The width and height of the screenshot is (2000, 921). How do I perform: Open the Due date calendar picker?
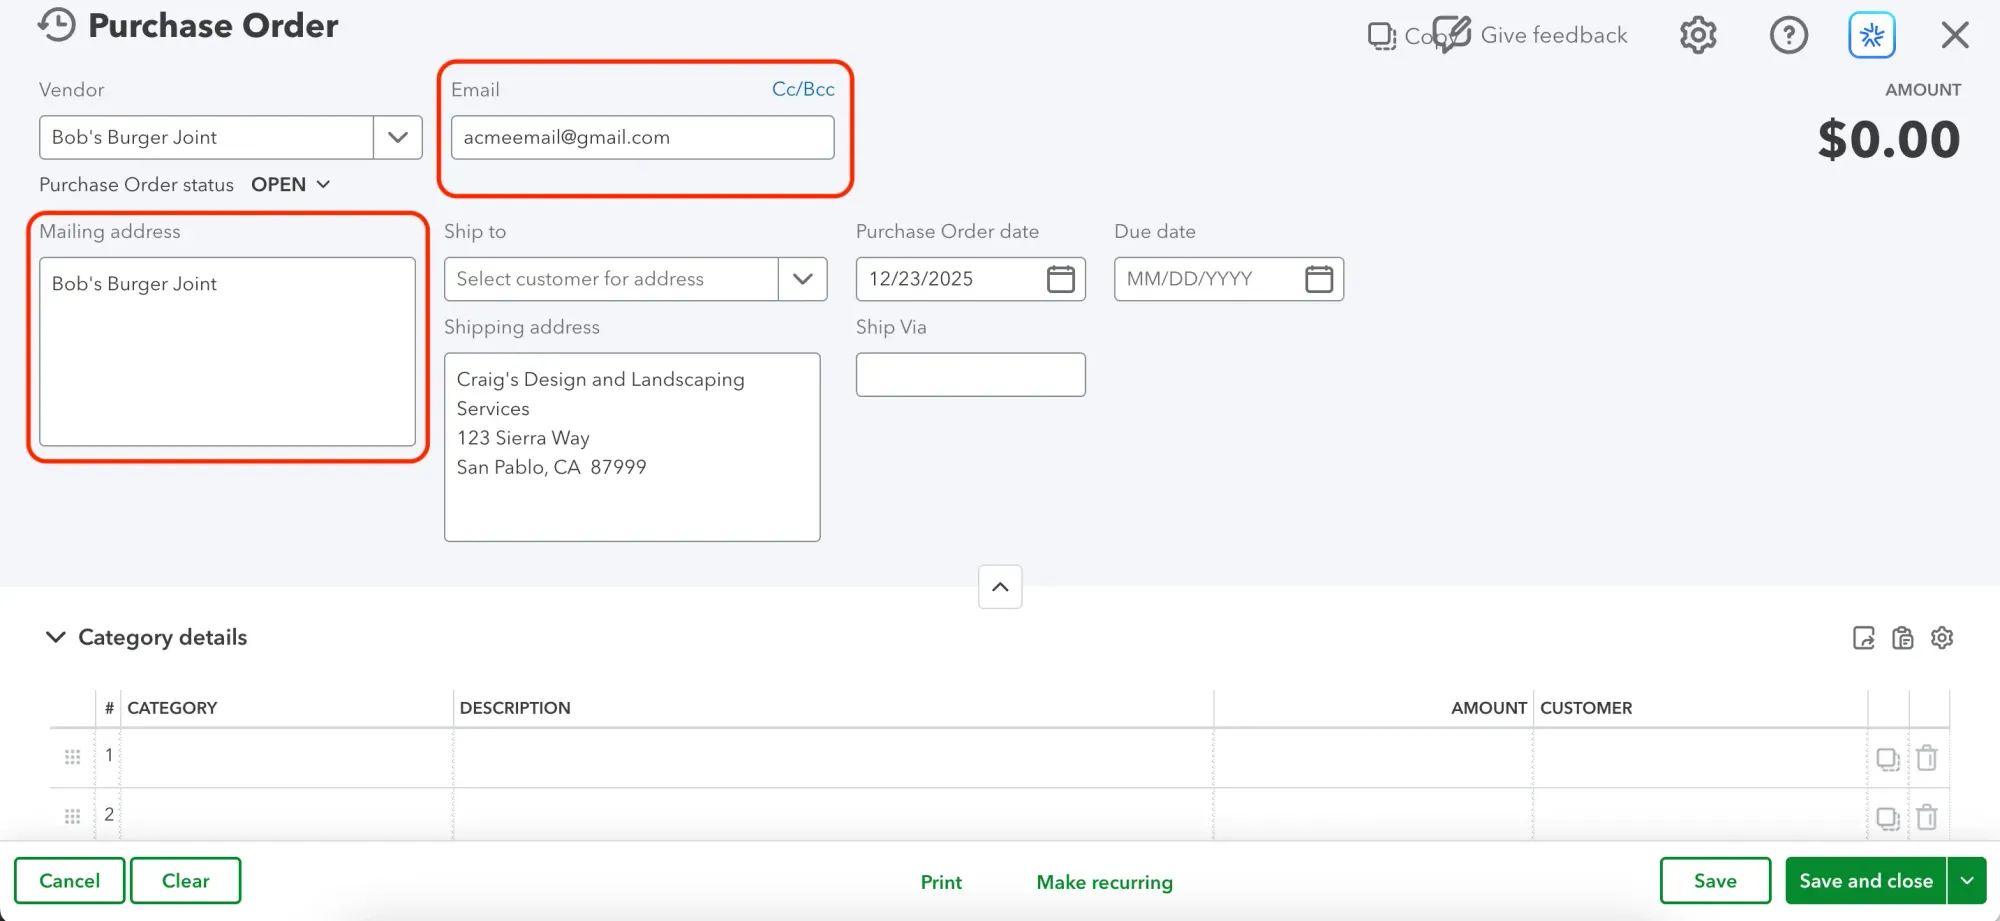tap(1320, 279)
